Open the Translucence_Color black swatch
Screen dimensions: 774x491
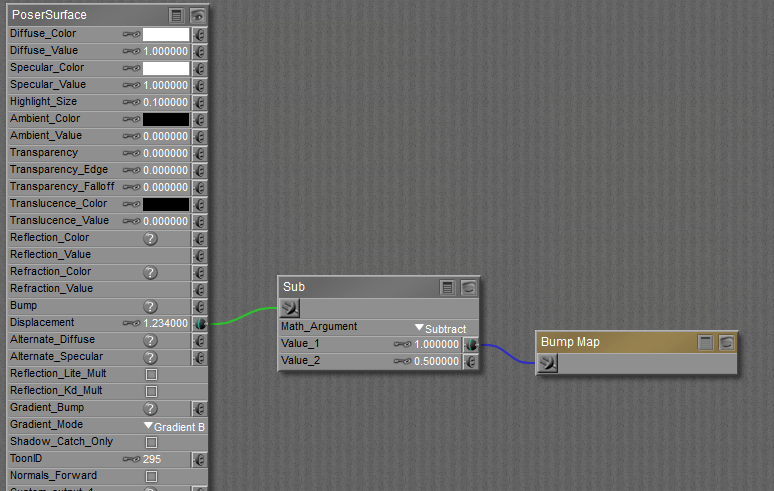coord(166,204)
